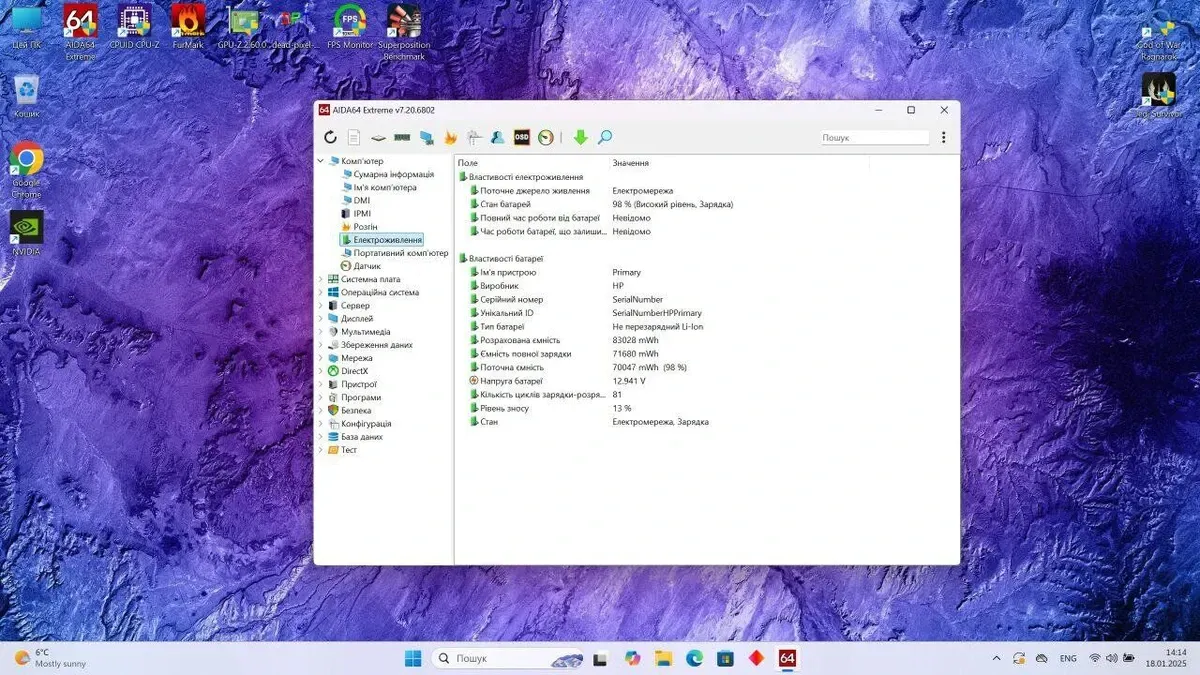Select Портативний комп'ютер in the tree

(x=400, y=253)
